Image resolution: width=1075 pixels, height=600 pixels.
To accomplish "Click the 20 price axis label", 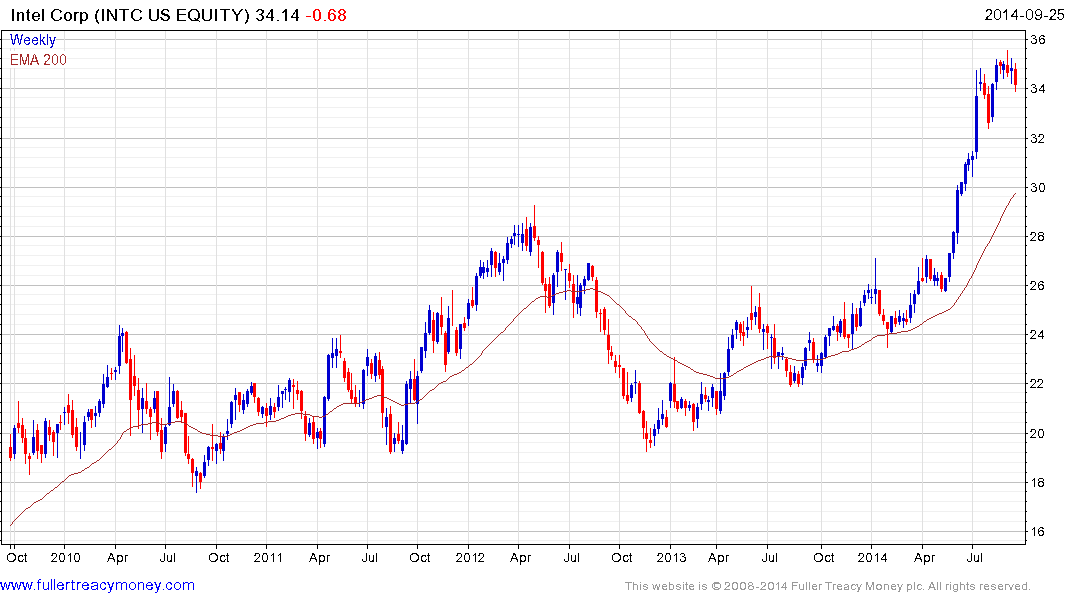I will pos(1038,433).
